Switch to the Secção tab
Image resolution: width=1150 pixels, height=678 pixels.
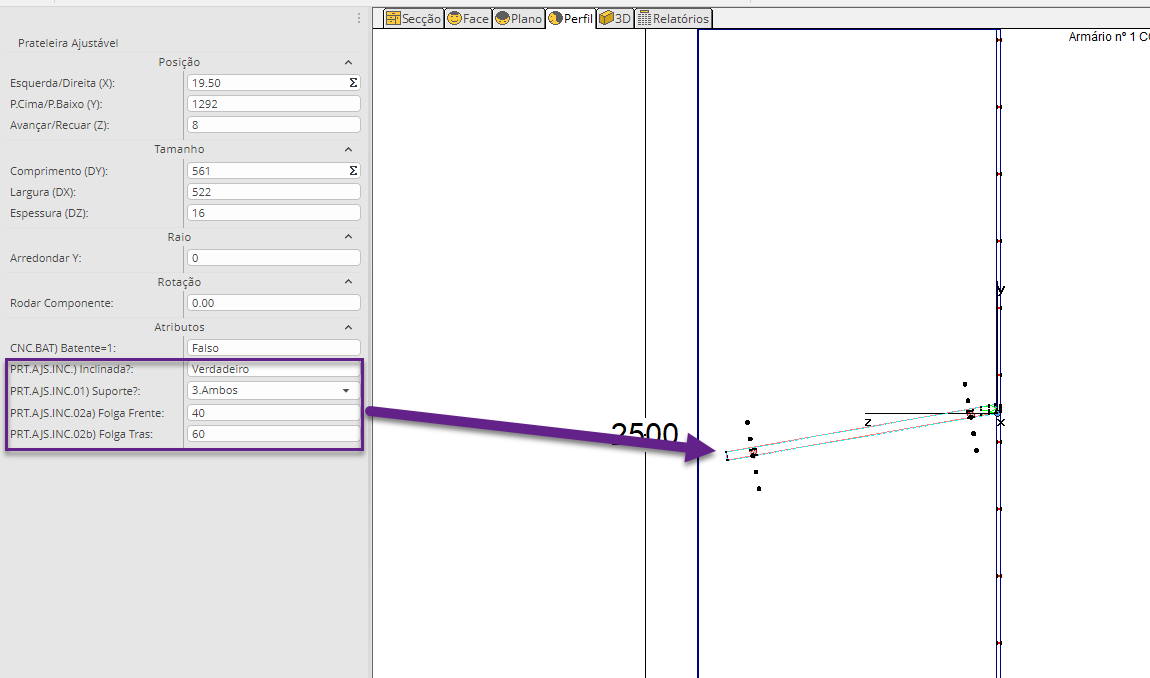point(414,18)
